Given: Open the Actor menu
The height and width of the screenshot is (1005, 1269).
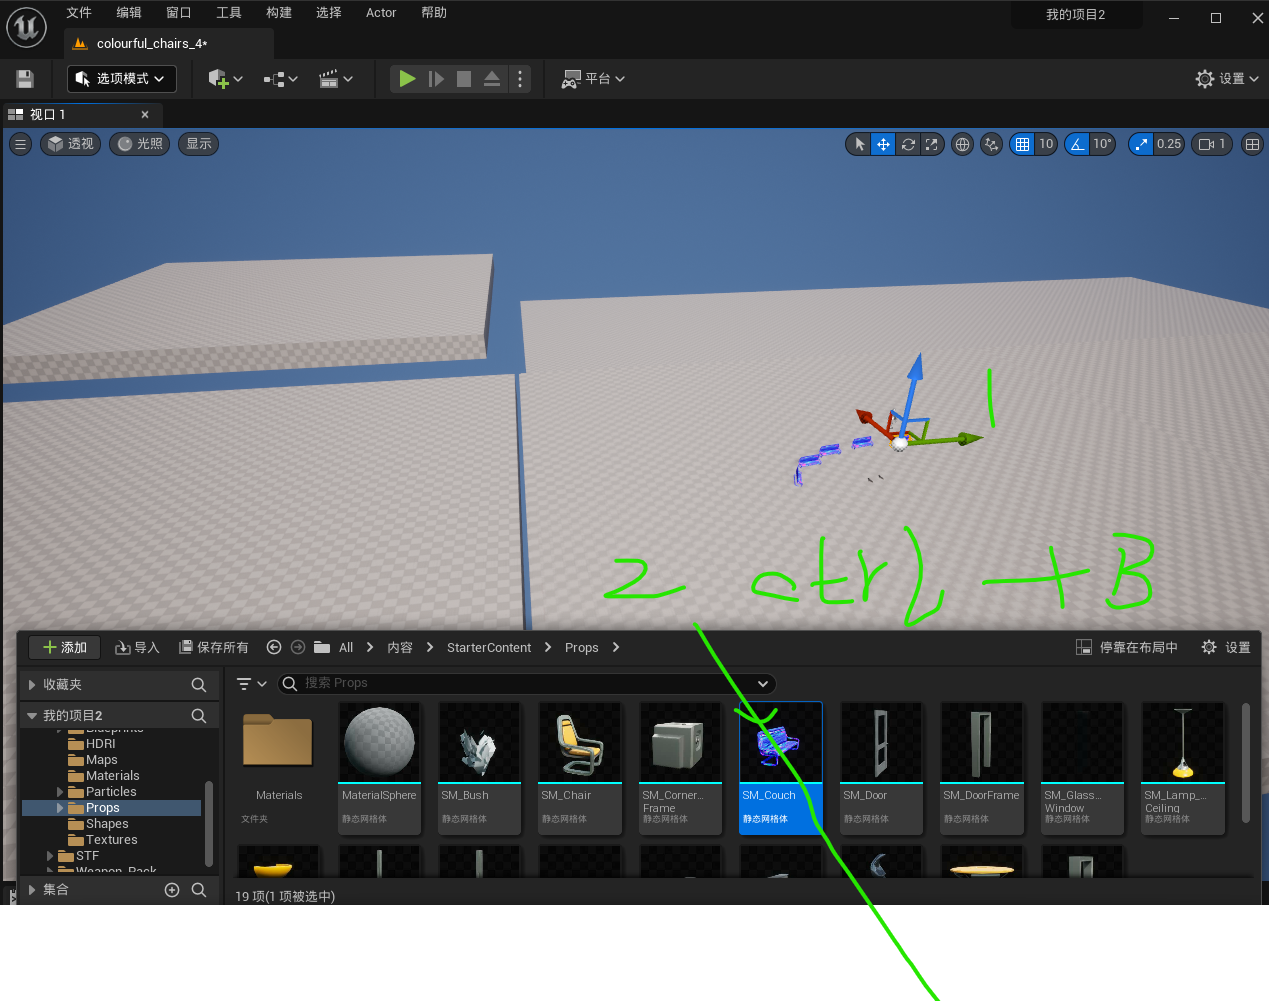Looking at the screenshot, I should pos(381,13).
